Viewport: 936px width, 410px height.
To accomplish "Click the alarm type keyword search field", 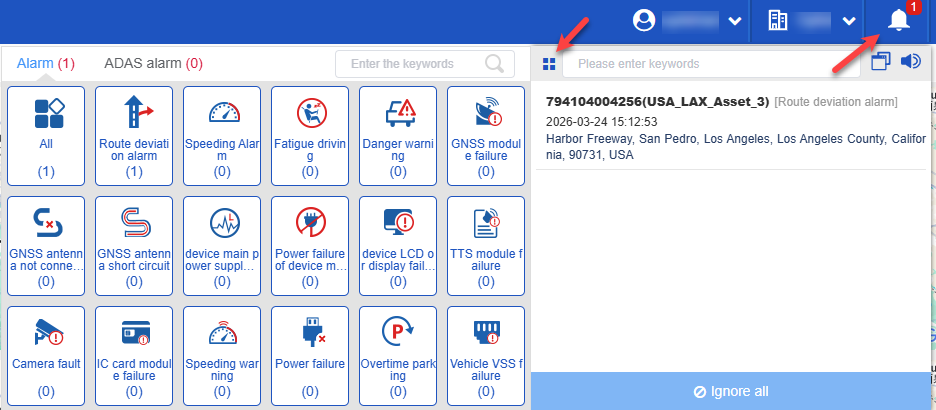I will (410, 64).
